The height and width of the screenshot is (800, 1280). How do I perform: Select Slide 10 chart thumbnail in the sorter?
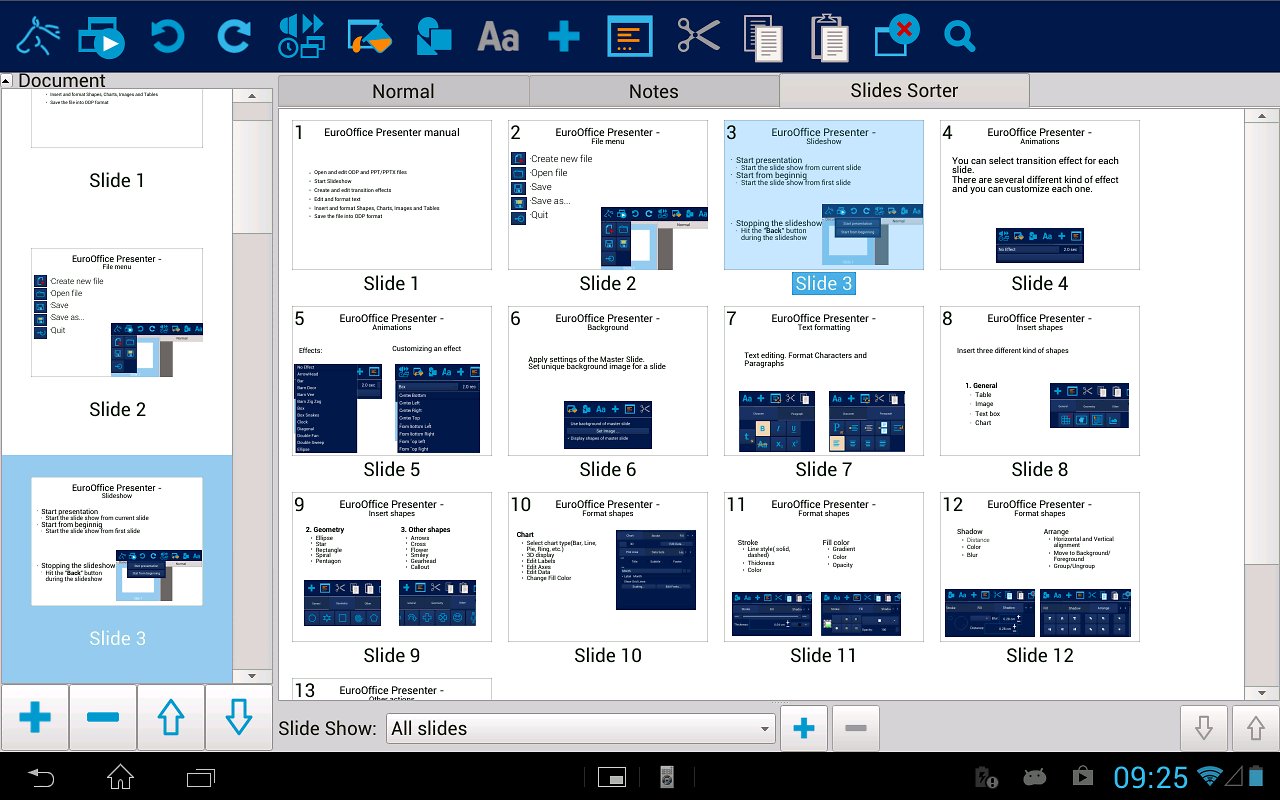point(608,567)
